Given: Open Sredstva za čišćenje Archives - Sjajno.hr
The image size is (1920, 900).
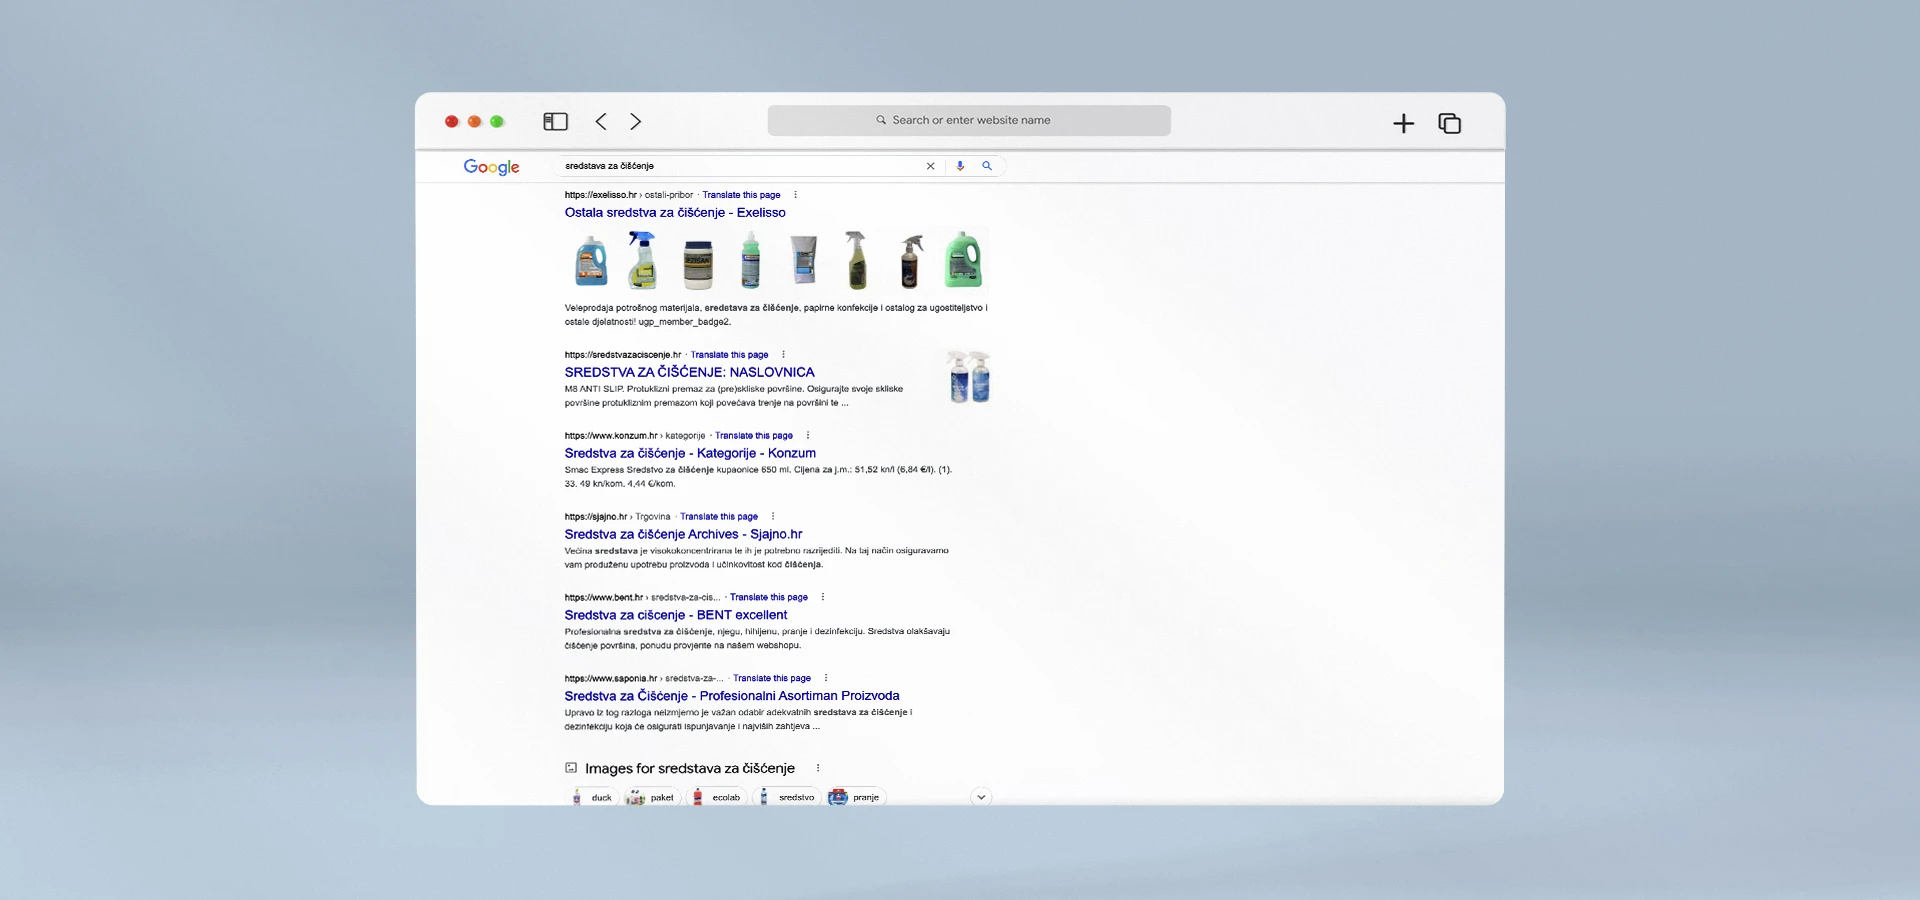Looking at the screenshot, I should [x=683, y=534].
